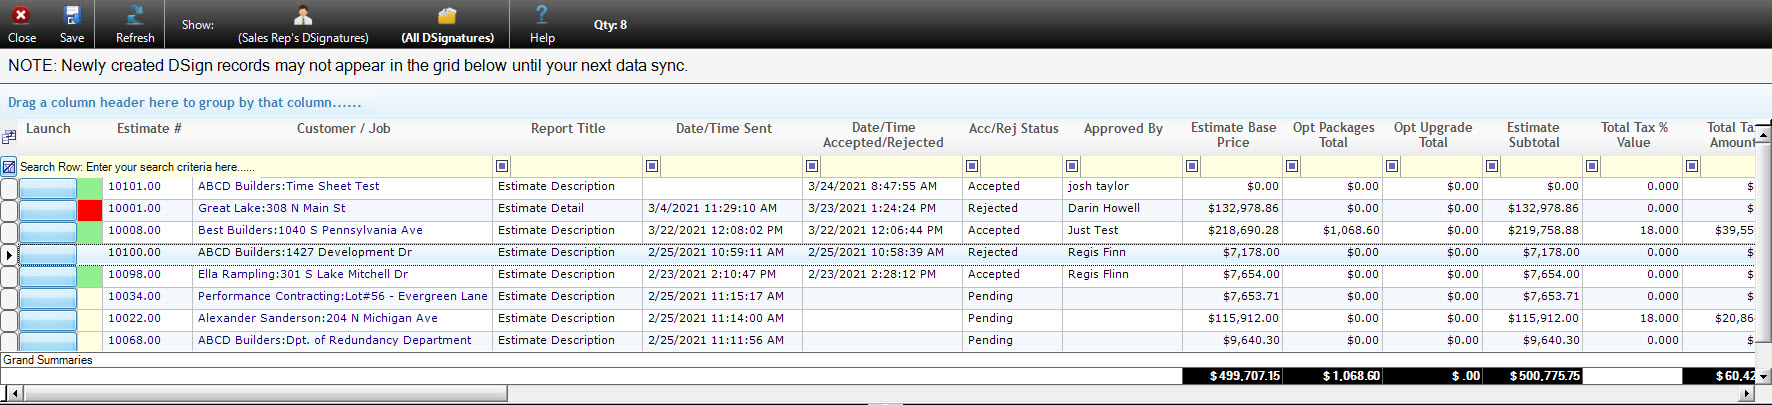
Task: Select row header for estimate 10001.00
Action: click(x=9, y=209)
